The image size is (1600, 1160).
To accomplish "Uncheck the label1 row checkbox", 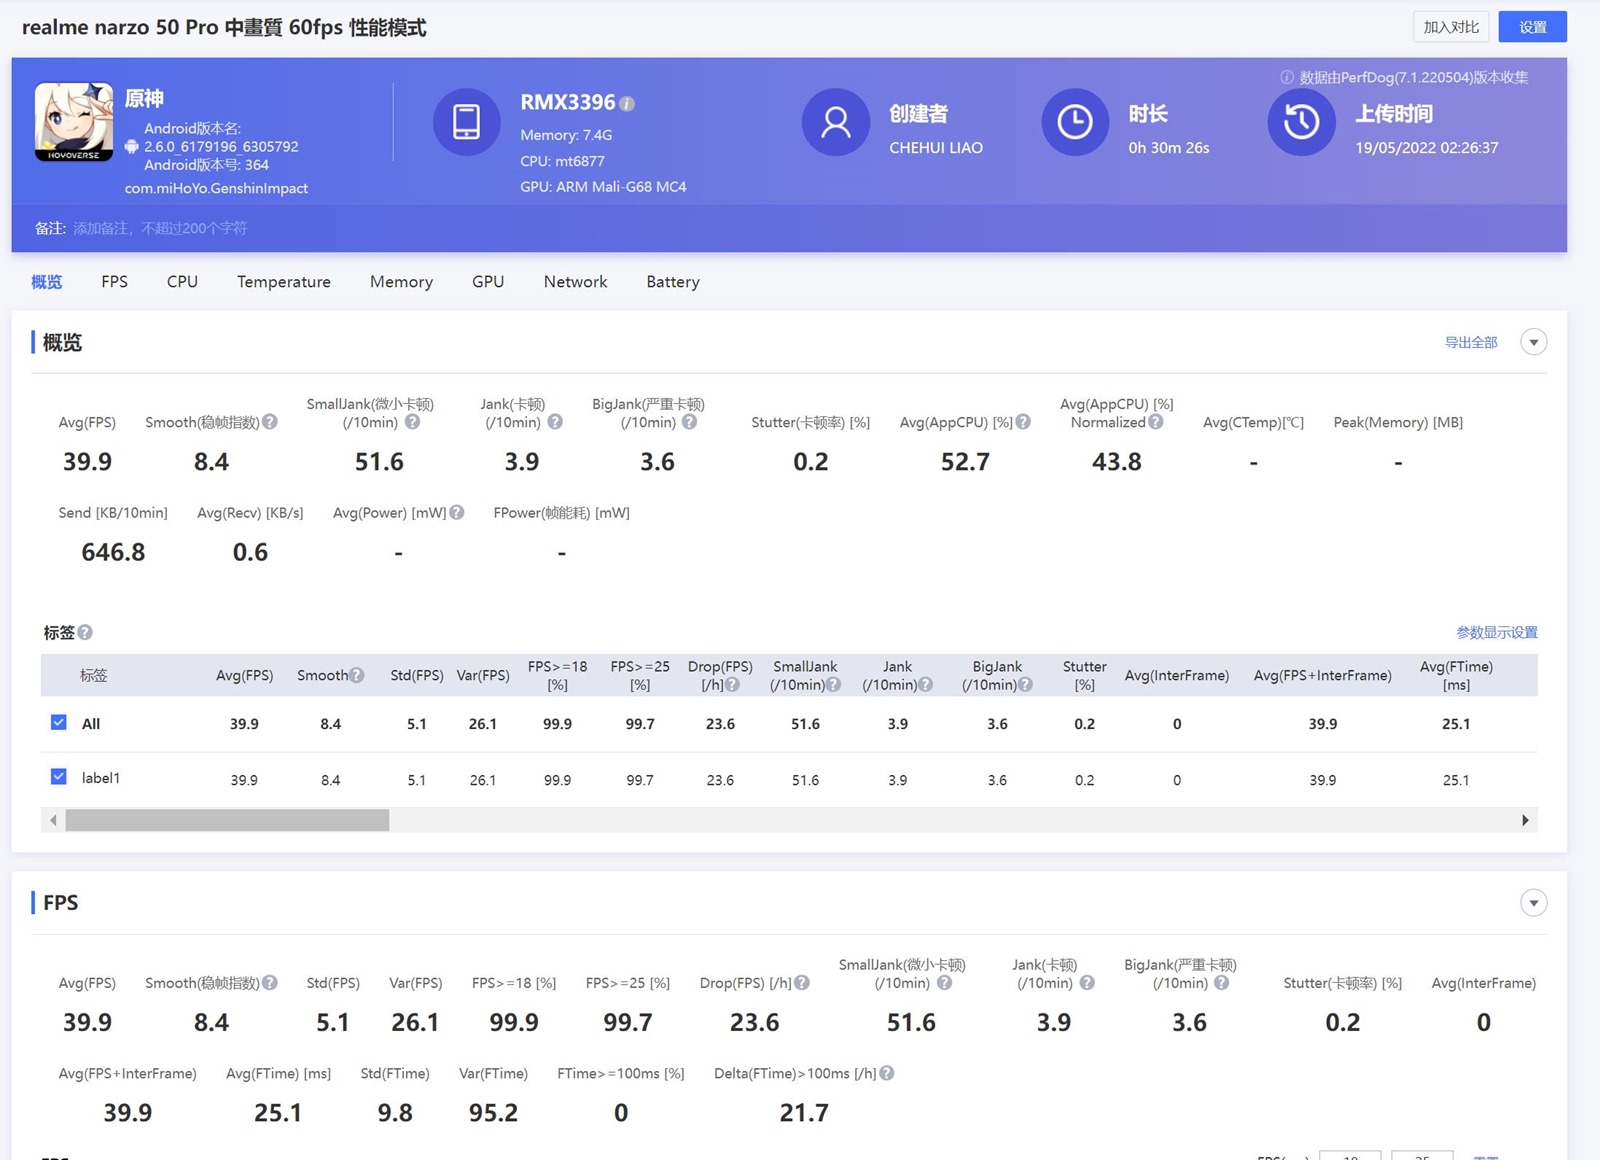I will coord(59,777).
